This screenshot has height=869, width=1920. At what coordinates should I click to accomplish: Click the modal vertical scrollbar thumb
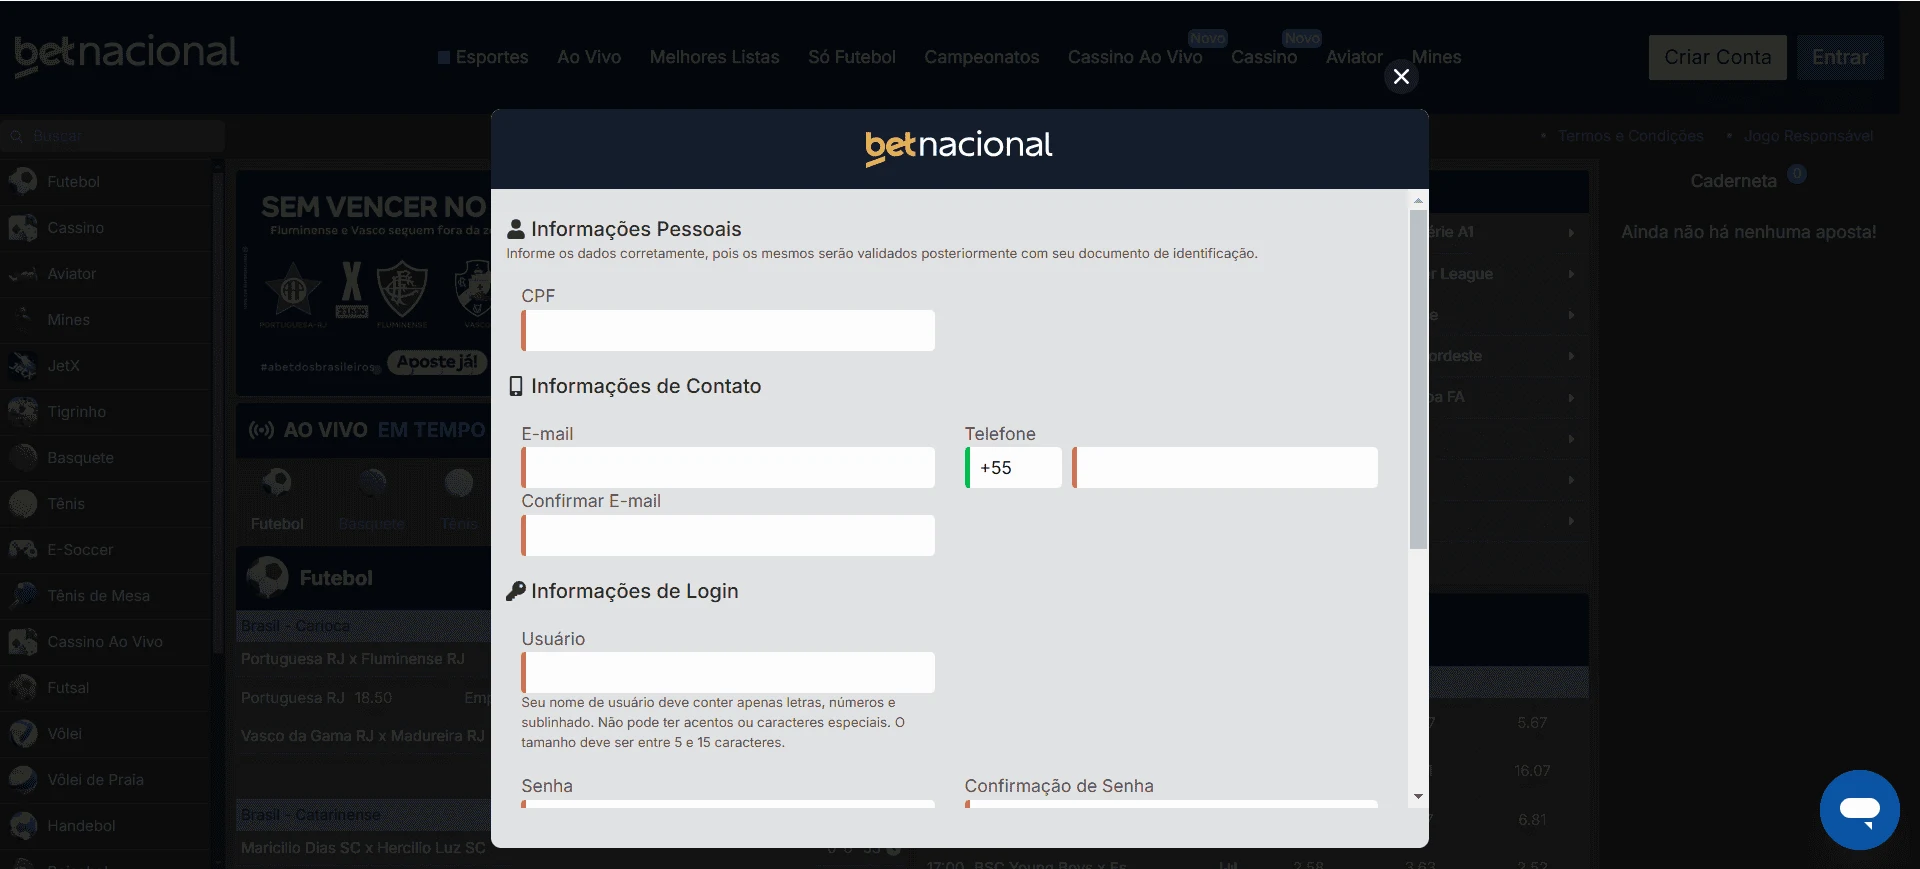[1418, 379]
